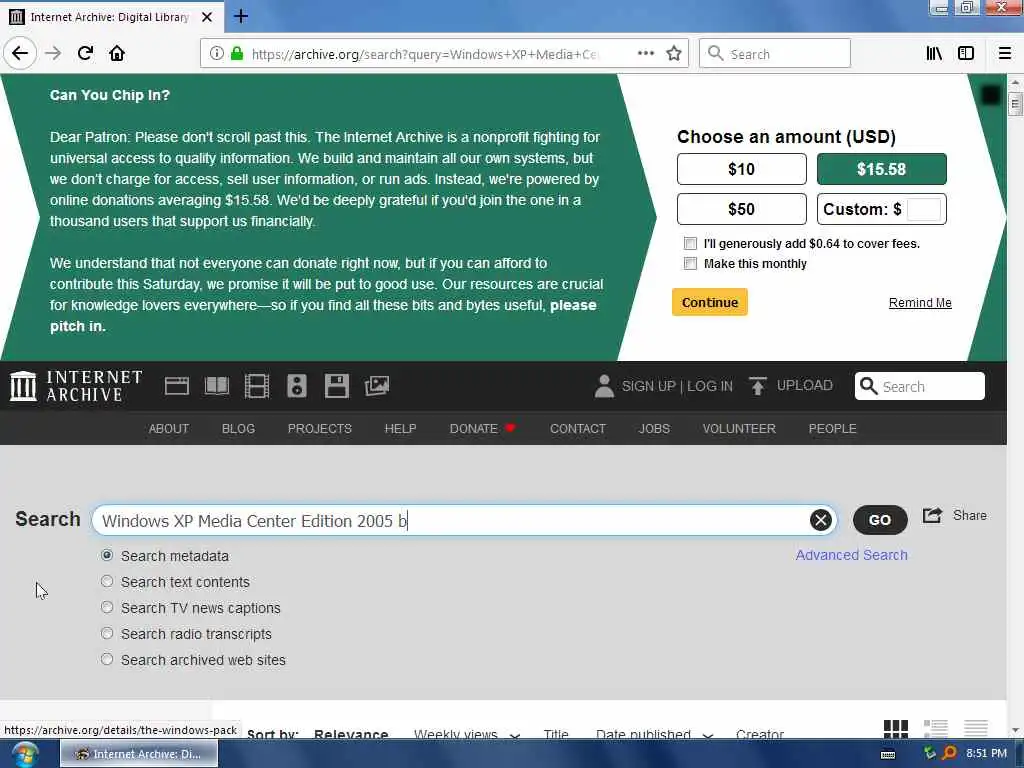Open the HELP menu item
The image size is (1024, 768).
[400, 428]
